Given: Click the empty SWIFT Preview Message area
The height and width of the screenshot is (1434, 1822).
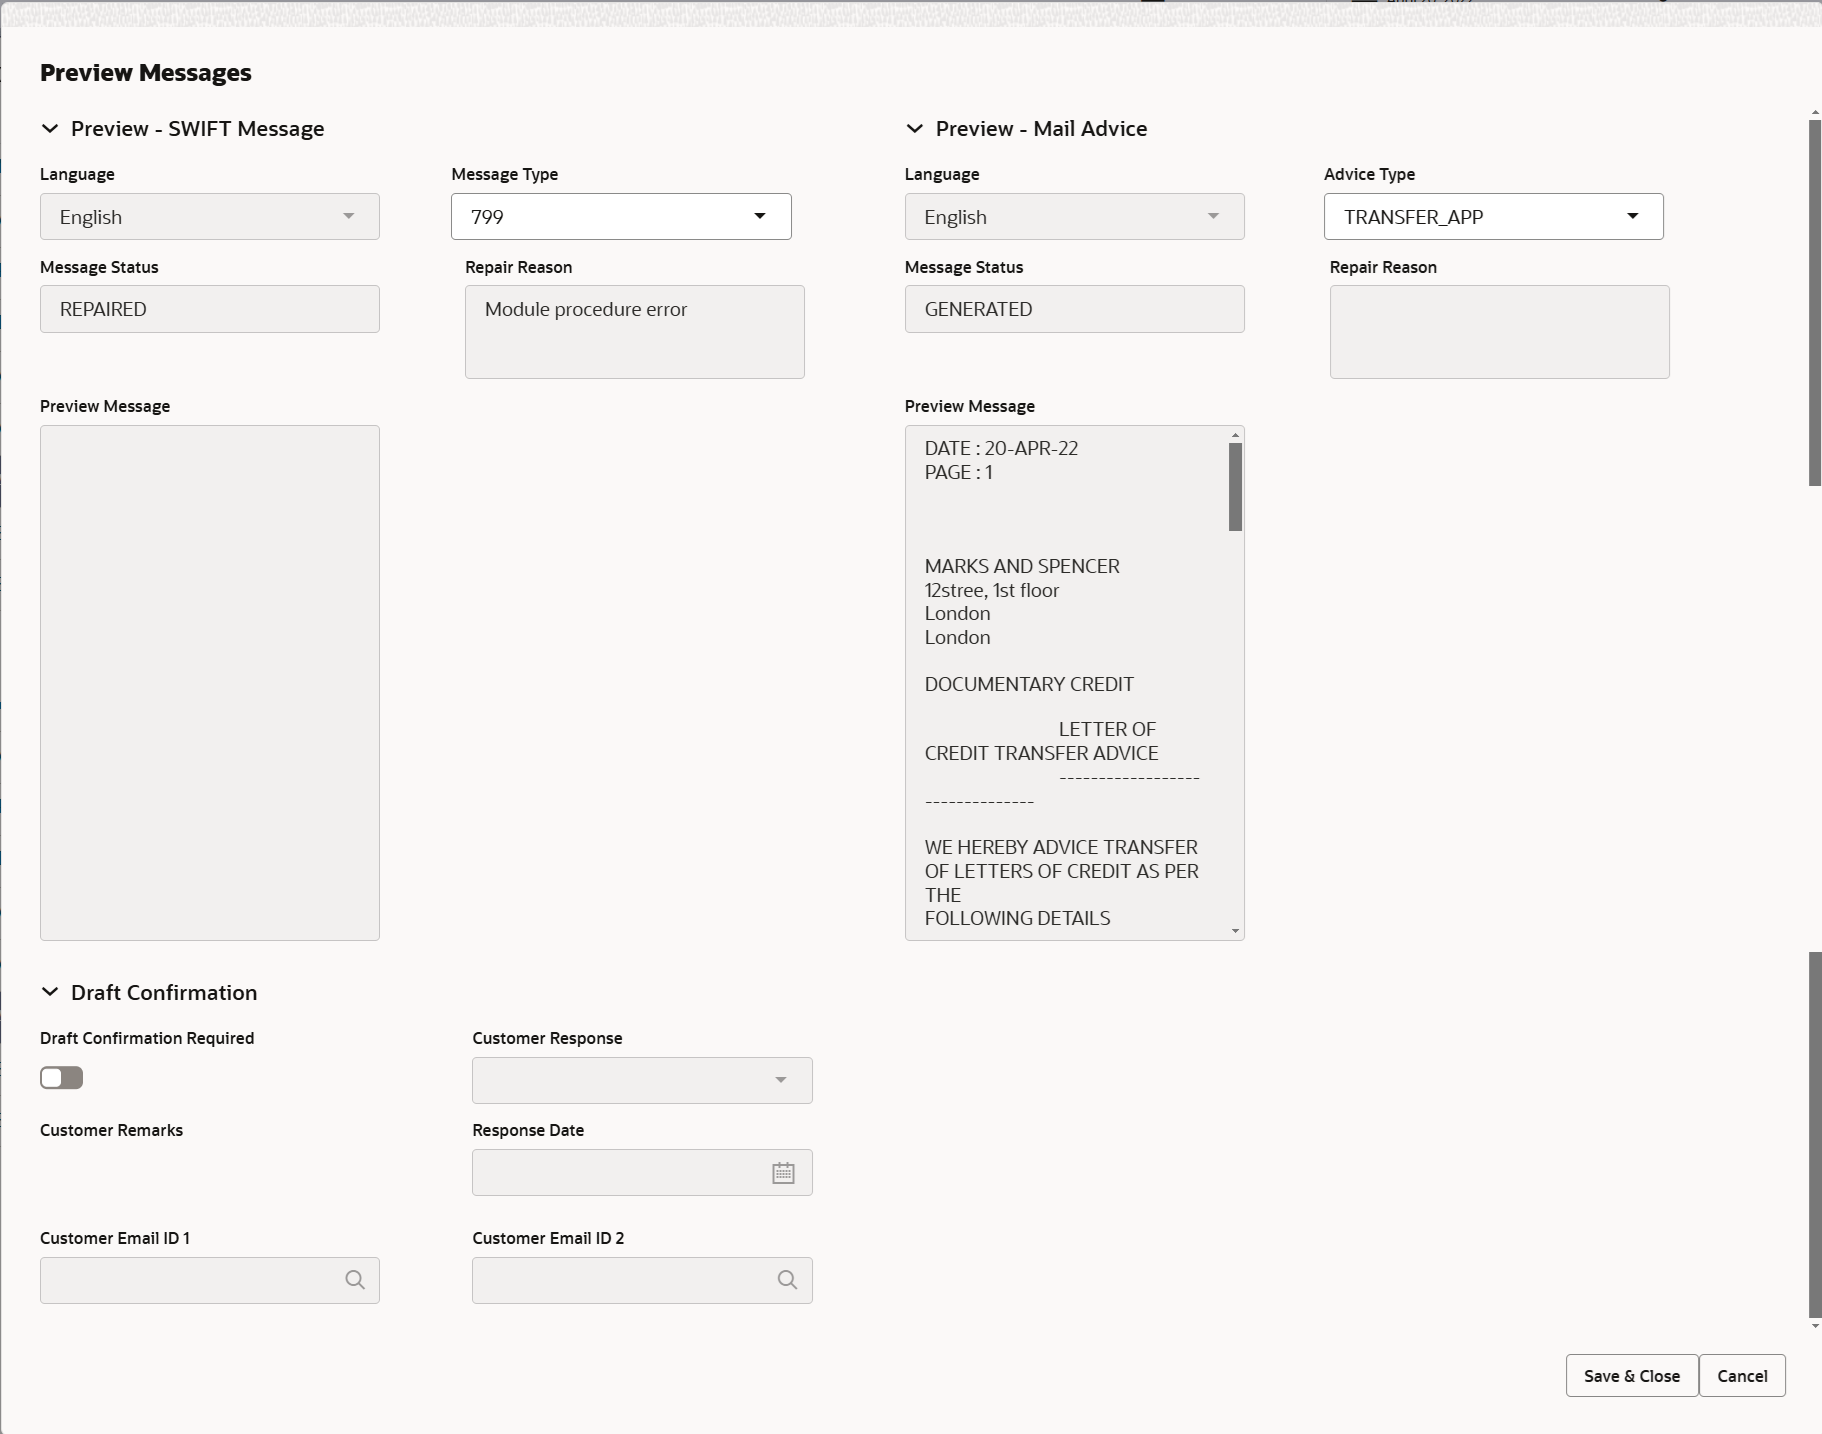Looking at the screenshot, I should pos(209,683).
